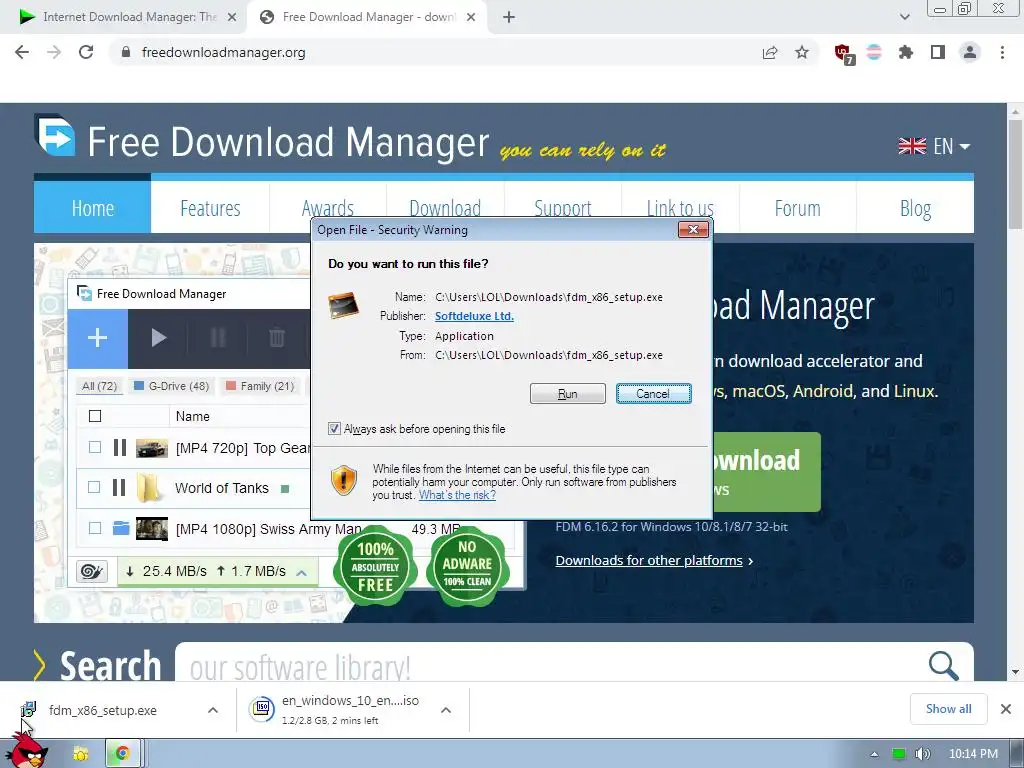1024x768 pixels.
Task: Open the Home navigation tab
Action: (x=92, y=208)
